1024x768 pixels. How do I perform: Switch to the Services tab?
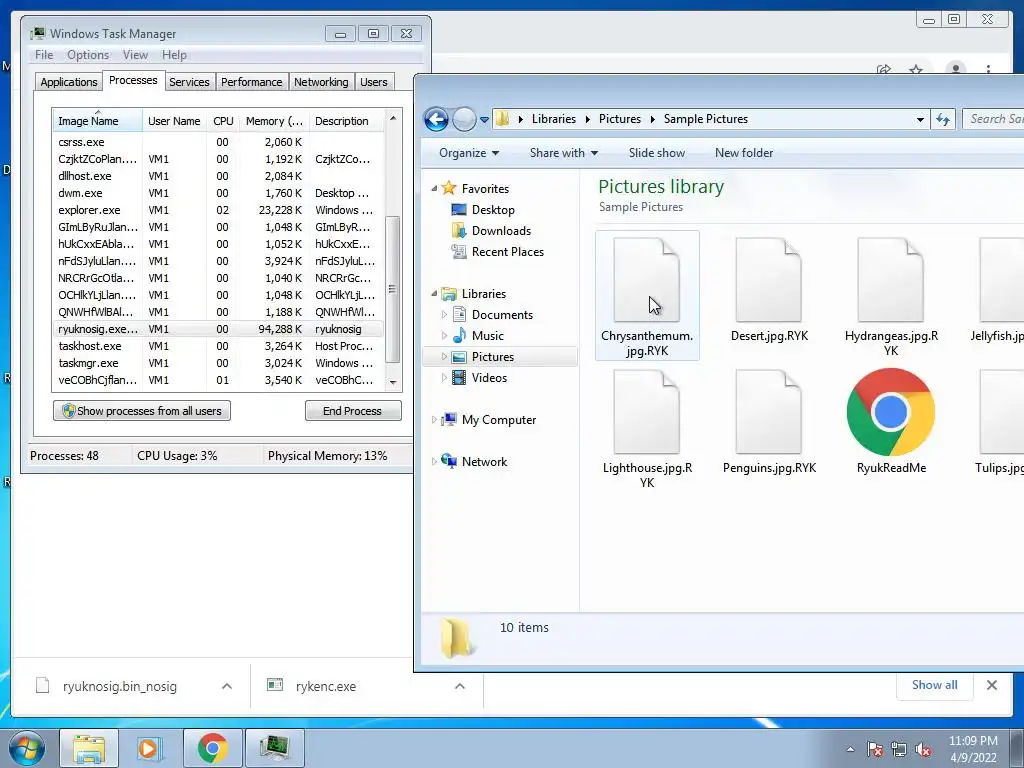189,82
